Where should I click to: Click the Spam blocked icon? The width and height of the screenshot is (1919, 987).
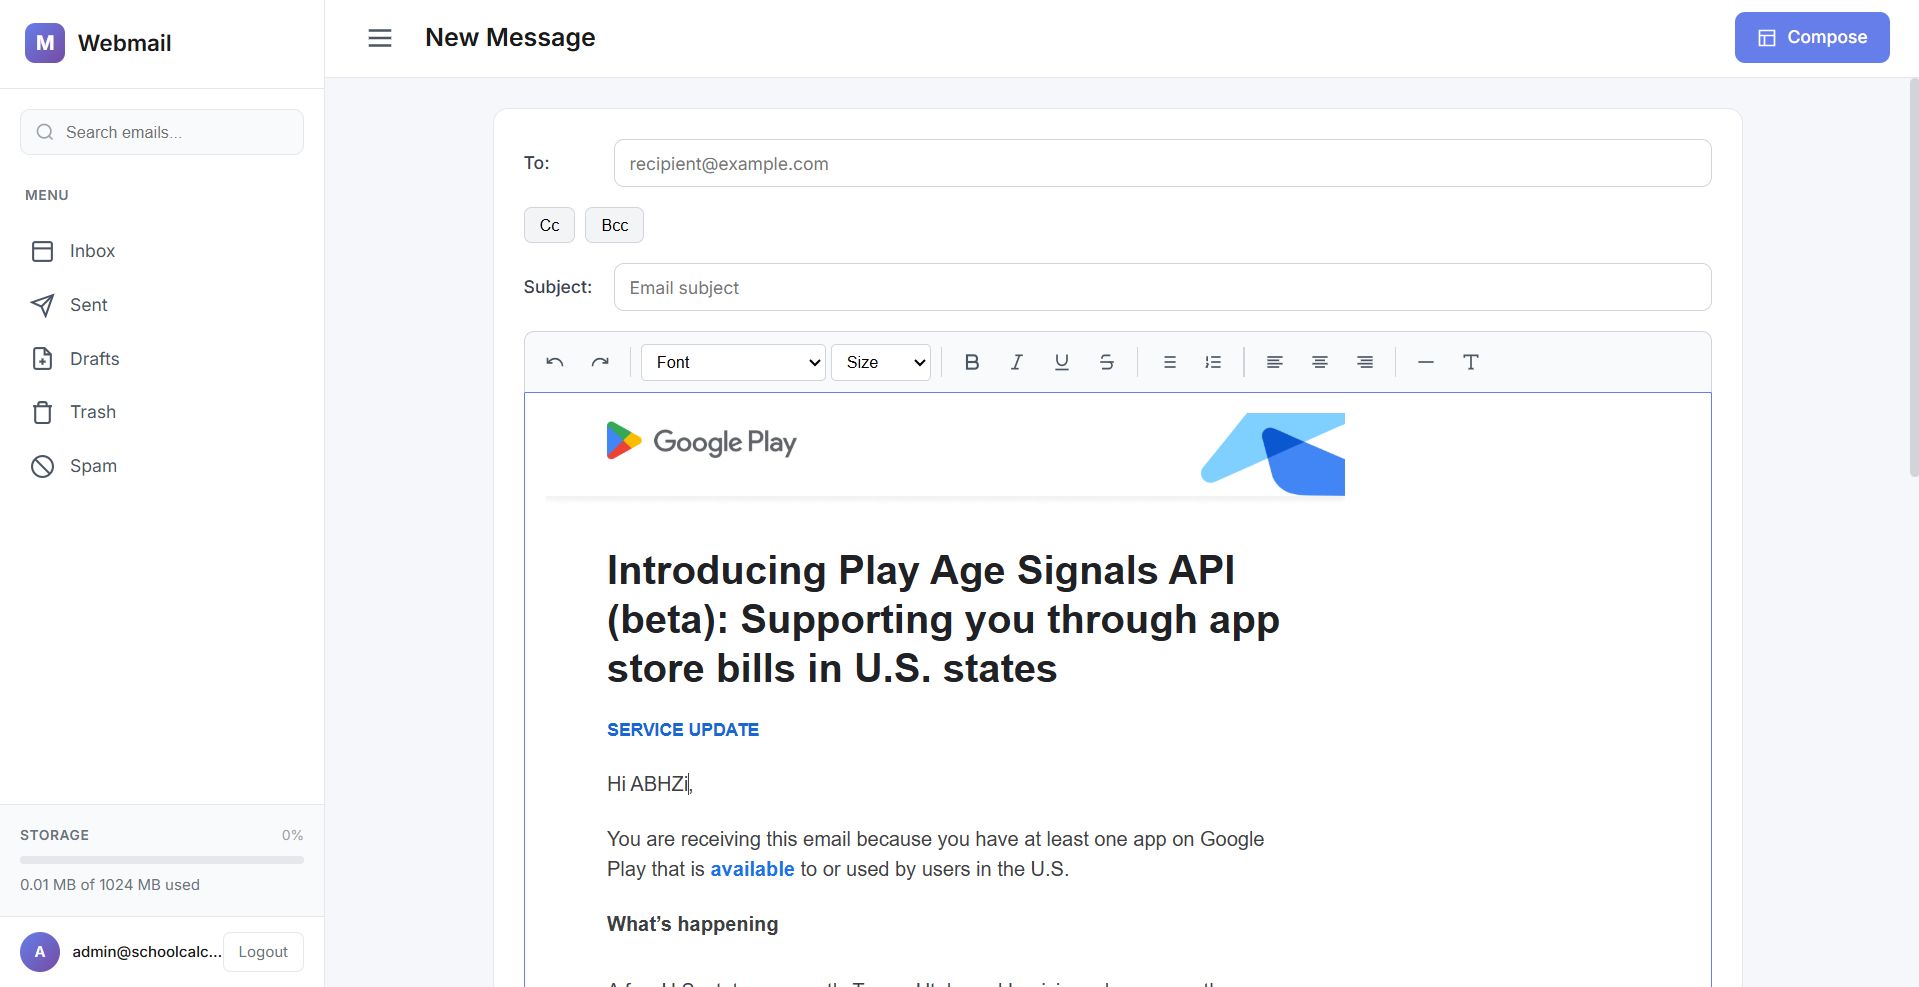click(42, 466)
